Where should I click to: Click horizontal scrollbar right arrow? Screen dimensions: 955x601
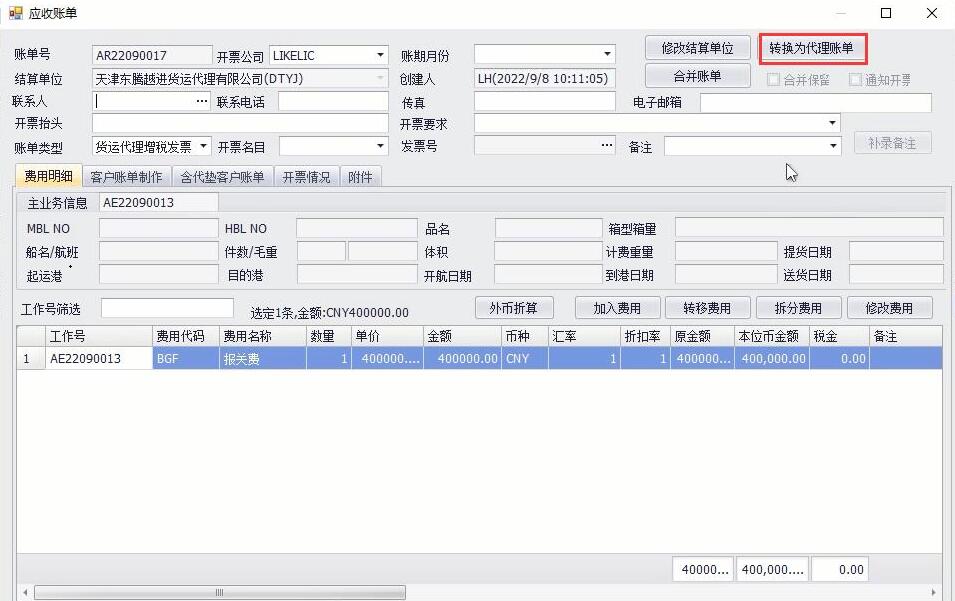click(935, 592)
